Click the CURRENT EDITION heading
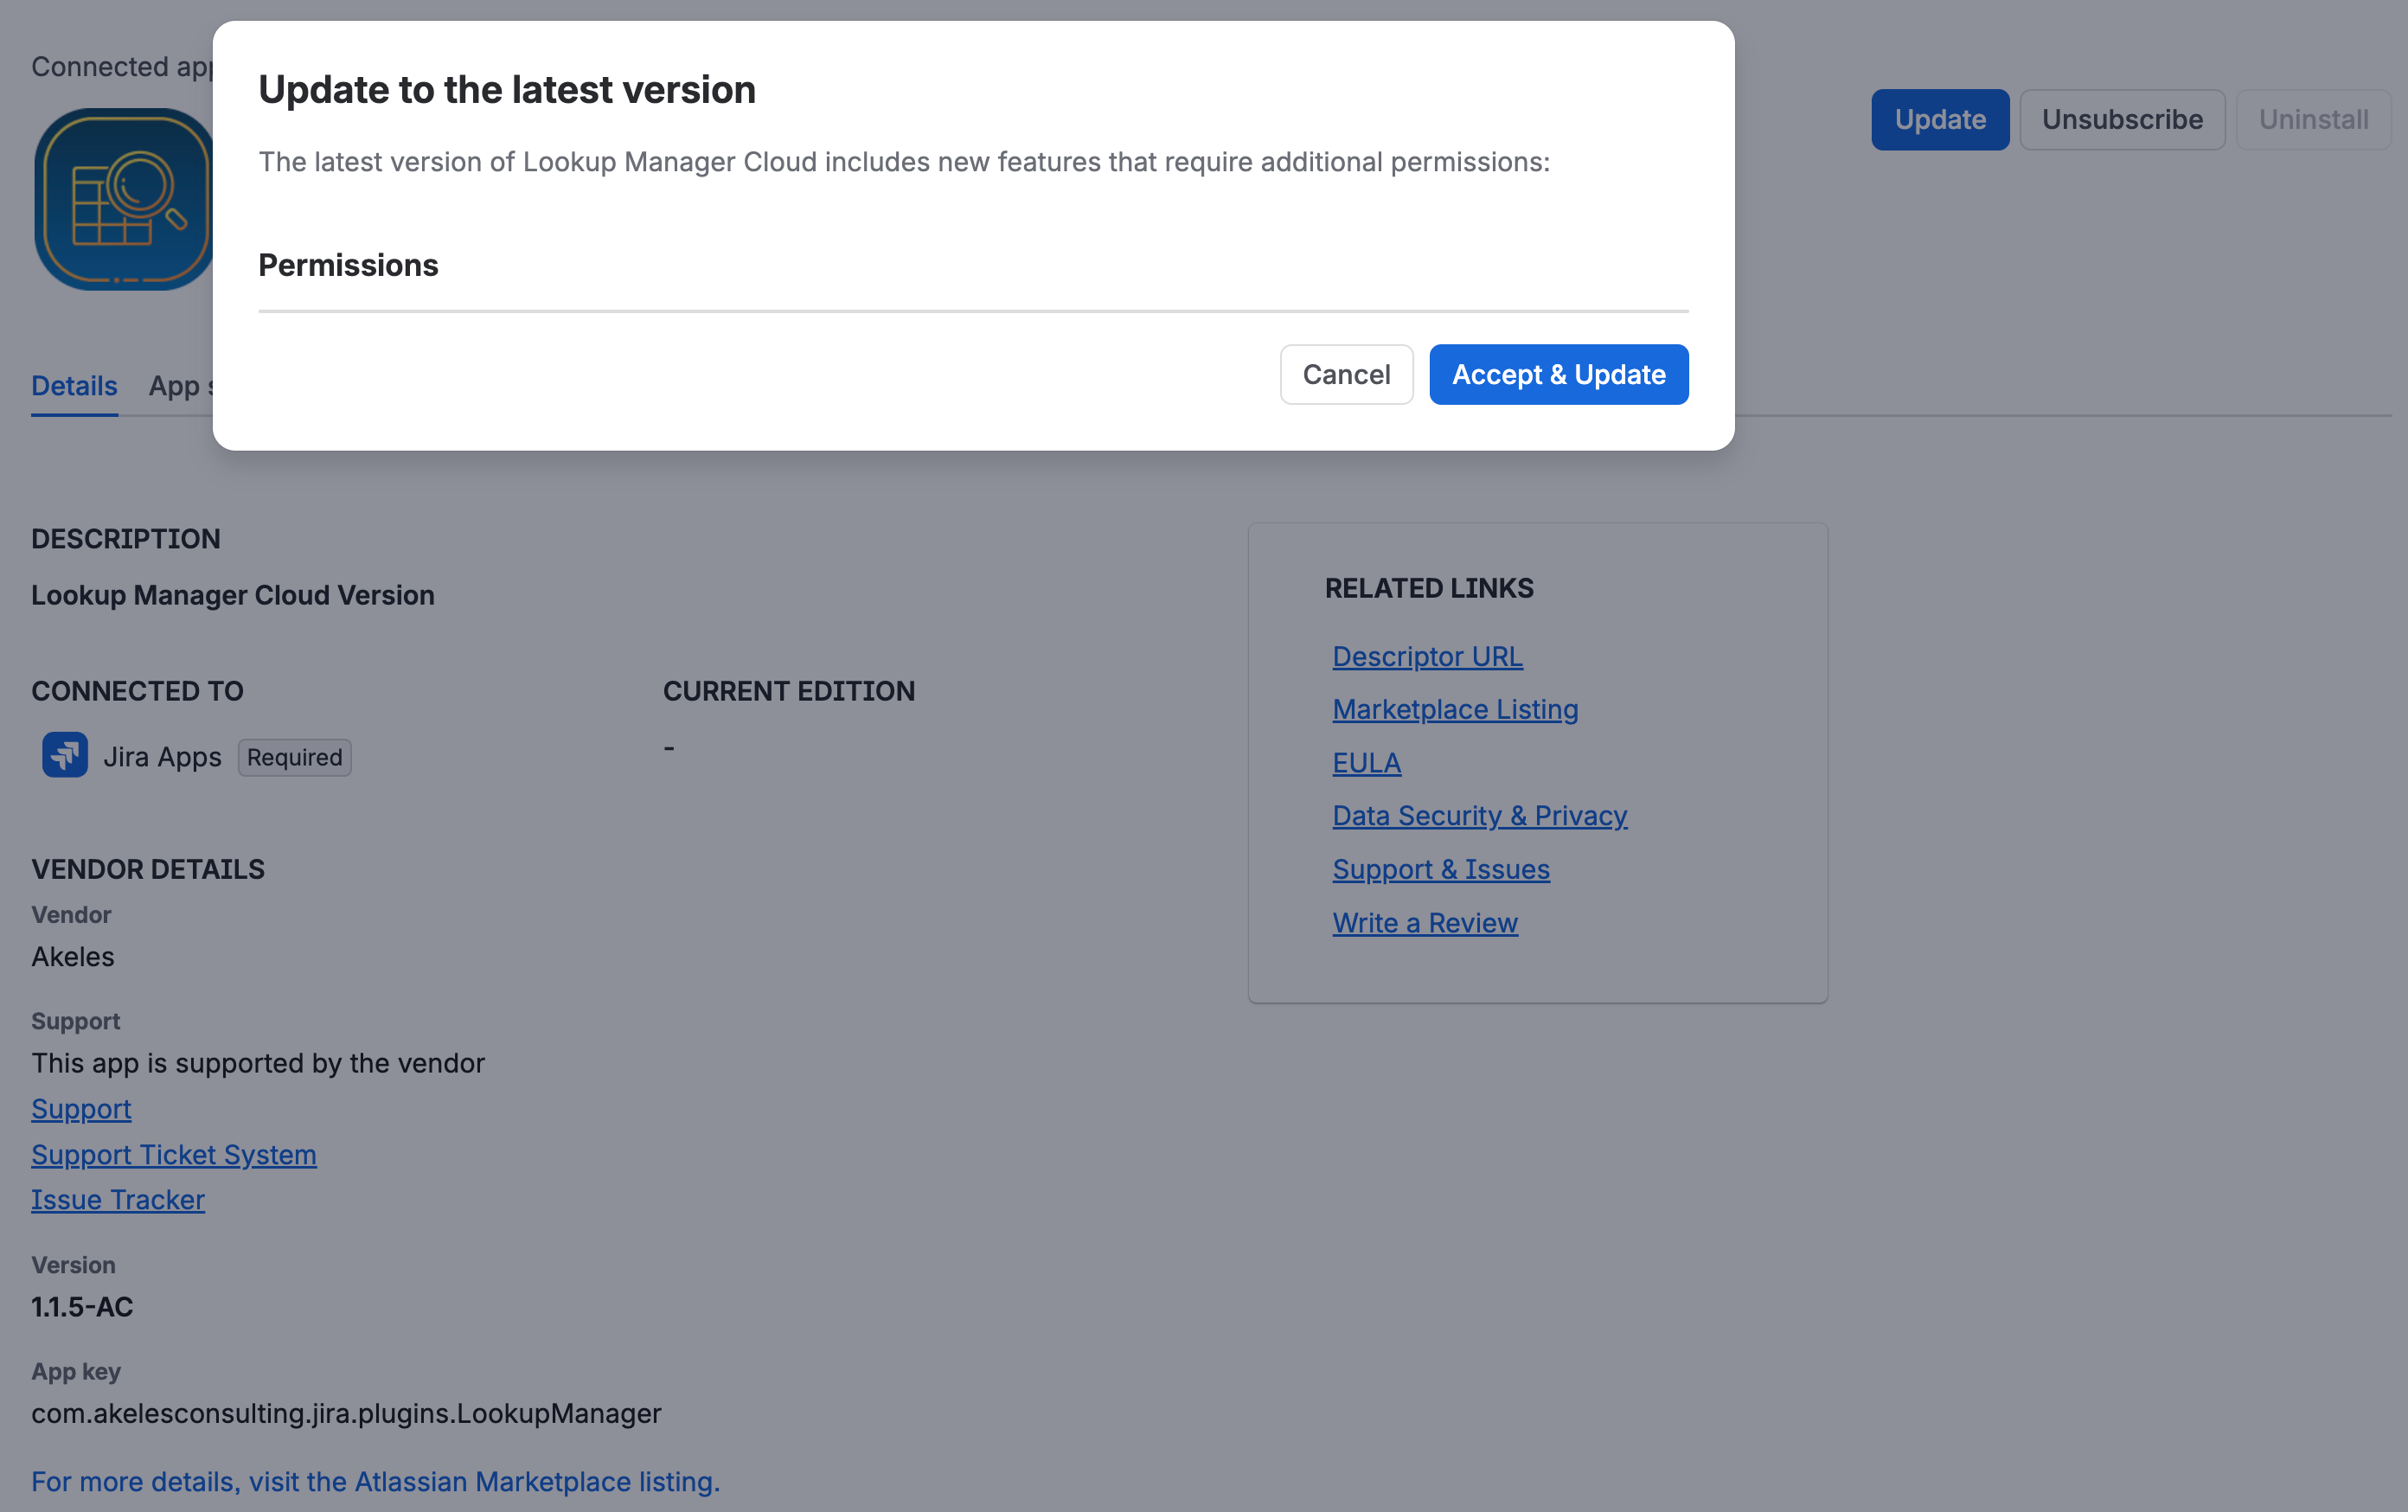 (x=788, y=691)
